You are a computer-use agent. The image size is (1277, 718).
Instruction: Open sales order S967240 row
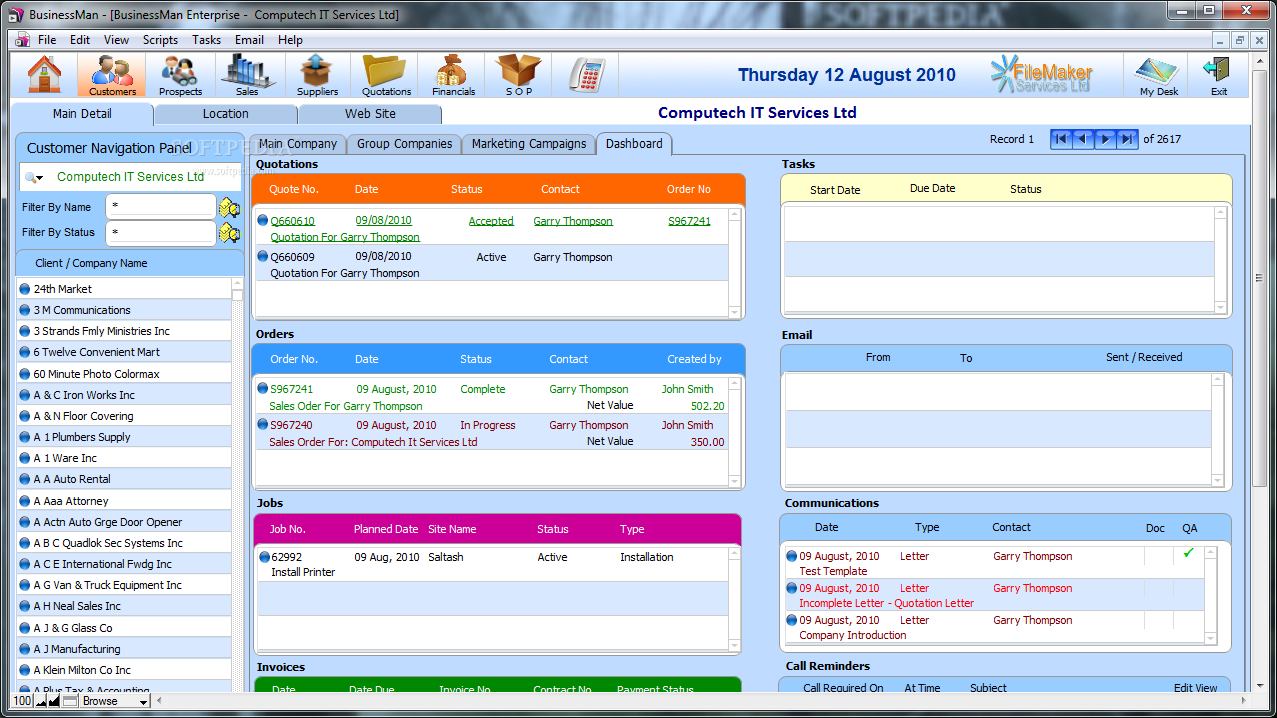492,433
